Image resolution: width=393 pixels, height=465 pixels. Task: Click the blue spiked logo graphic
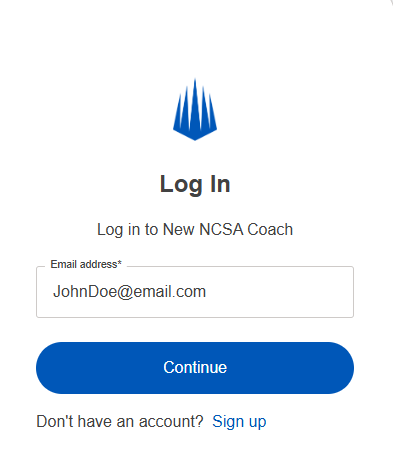[x=195, y=109]
